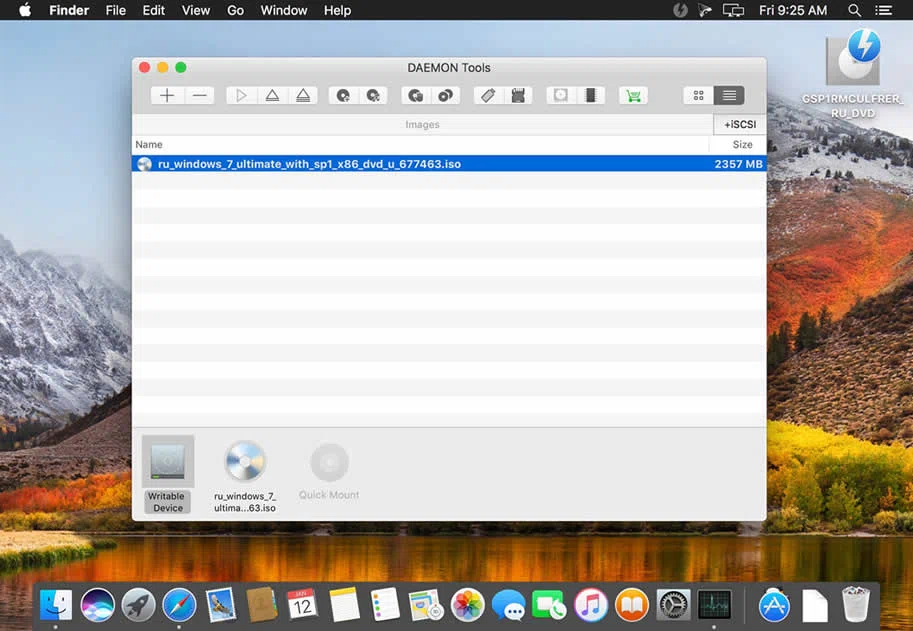The width and height of the screenshot is (913, 631).
Task: Mount the selected image with the play icon
Action: pos(242,95)
